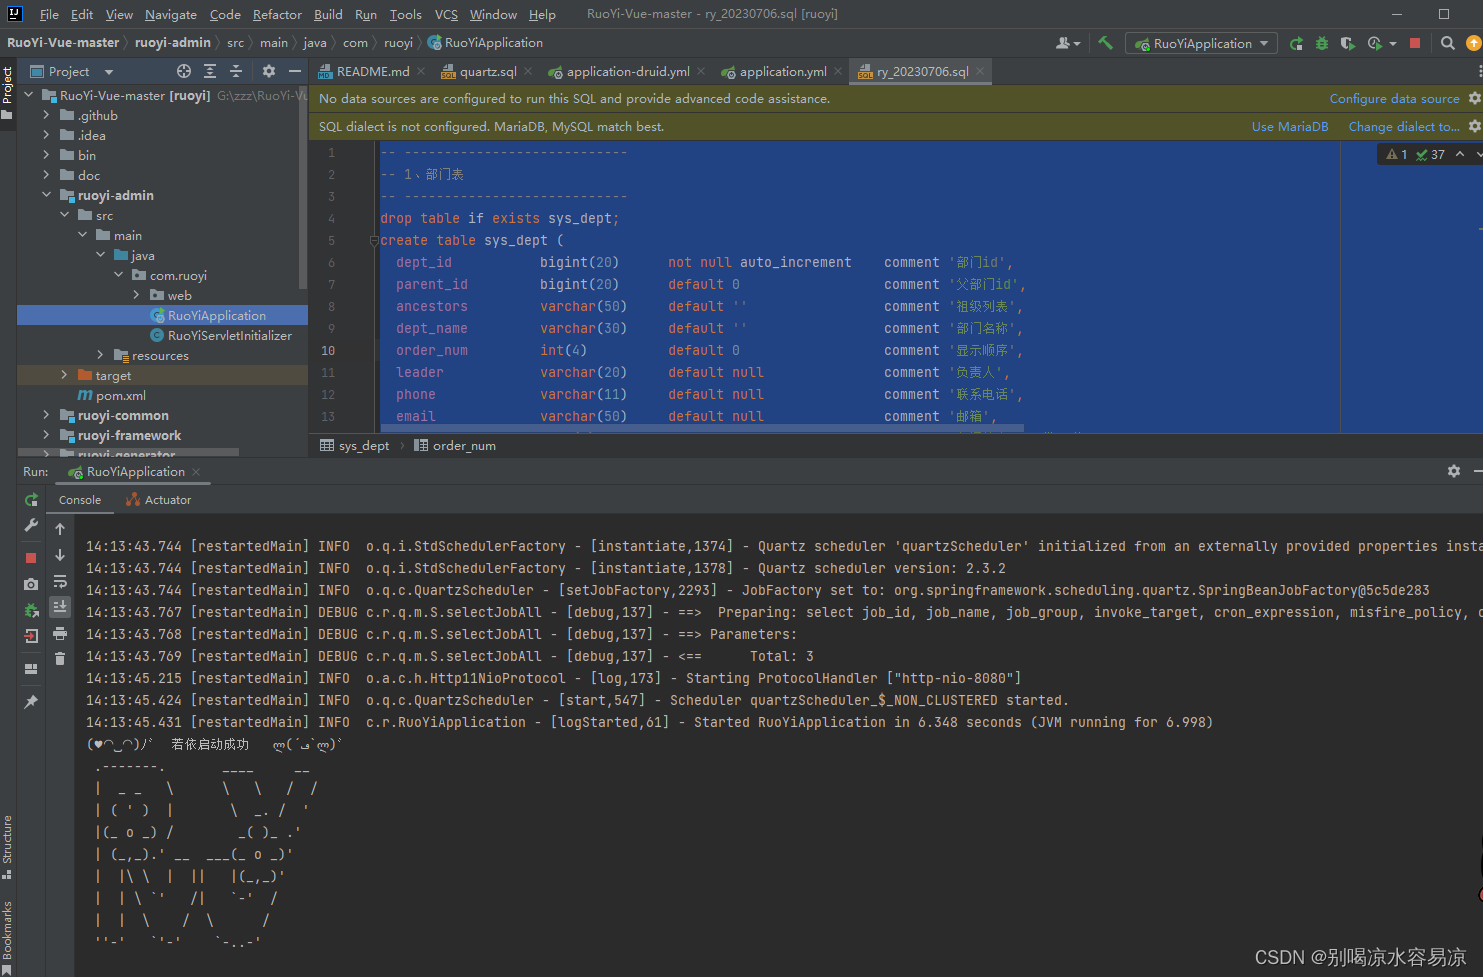Toggle the Structure tool window stripe button
The width and height of the screenshot is (1483, 977).
click(7, 846)
